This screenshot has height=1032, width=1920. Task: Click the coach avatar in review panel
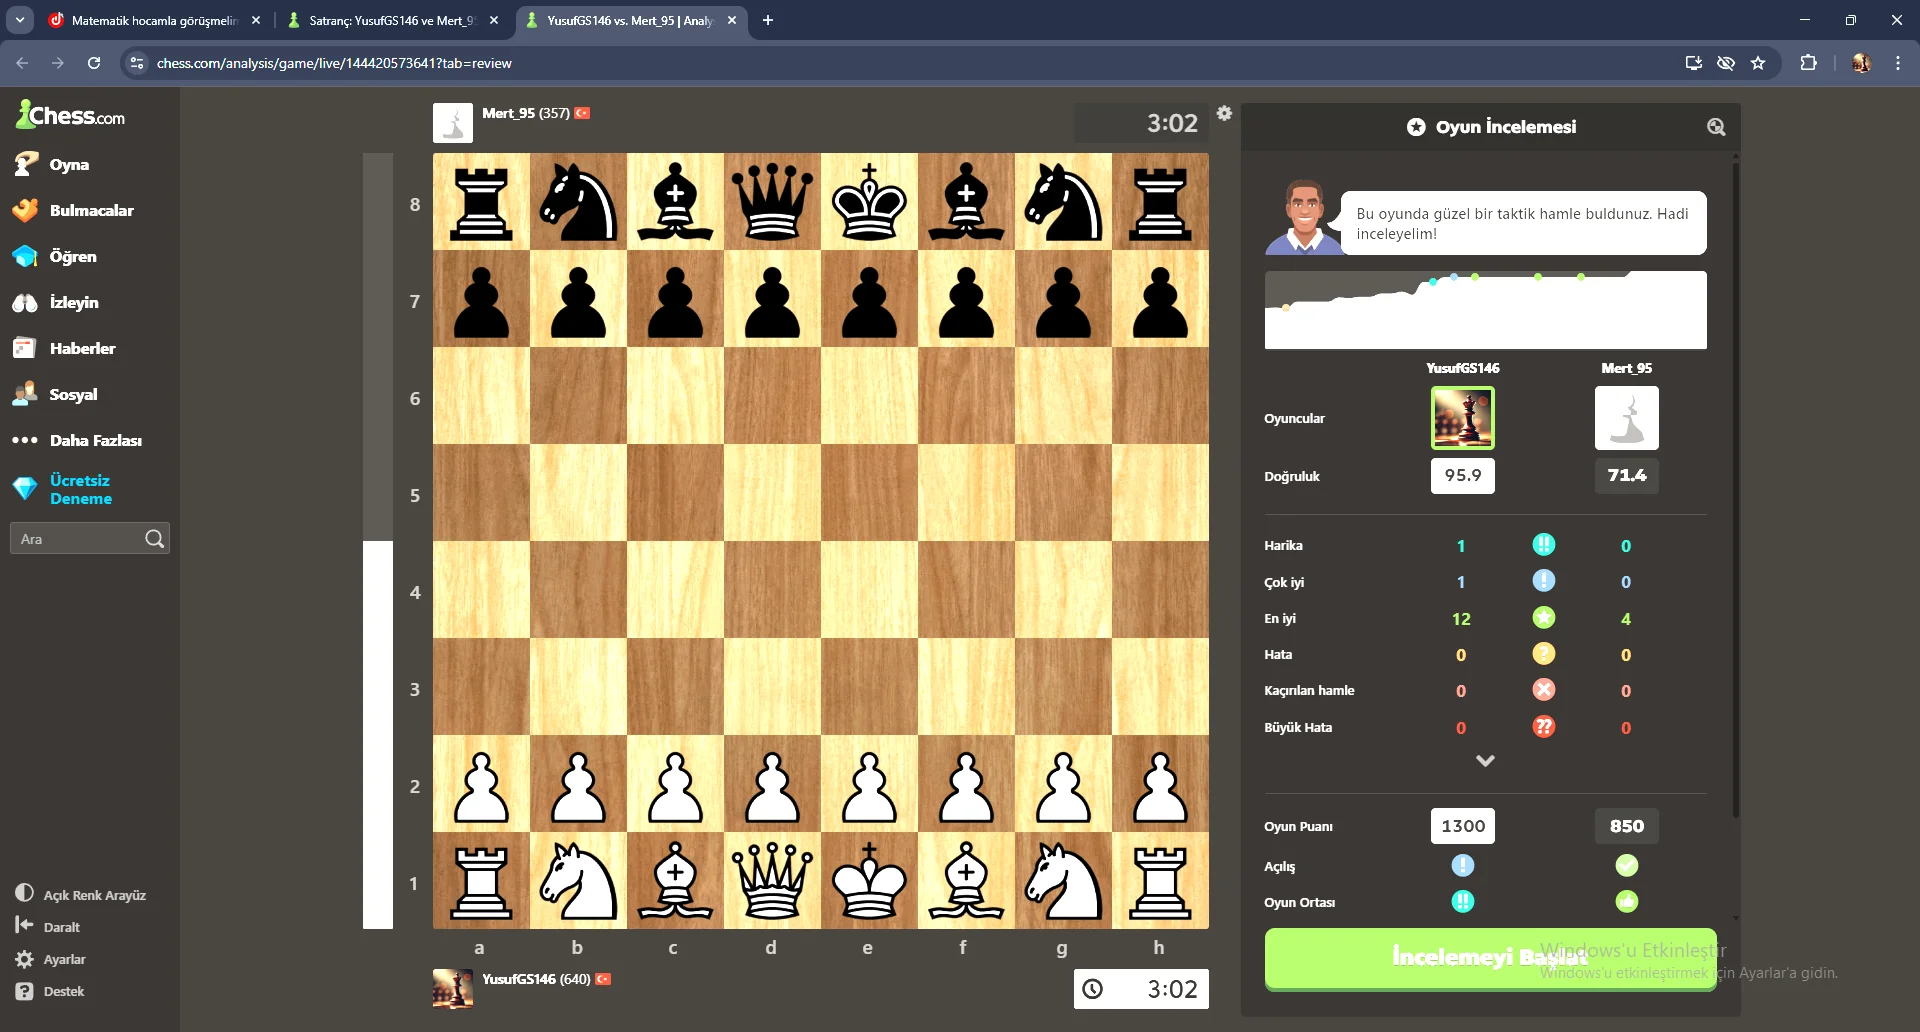pyautogui.click(x=1303, y=218)
